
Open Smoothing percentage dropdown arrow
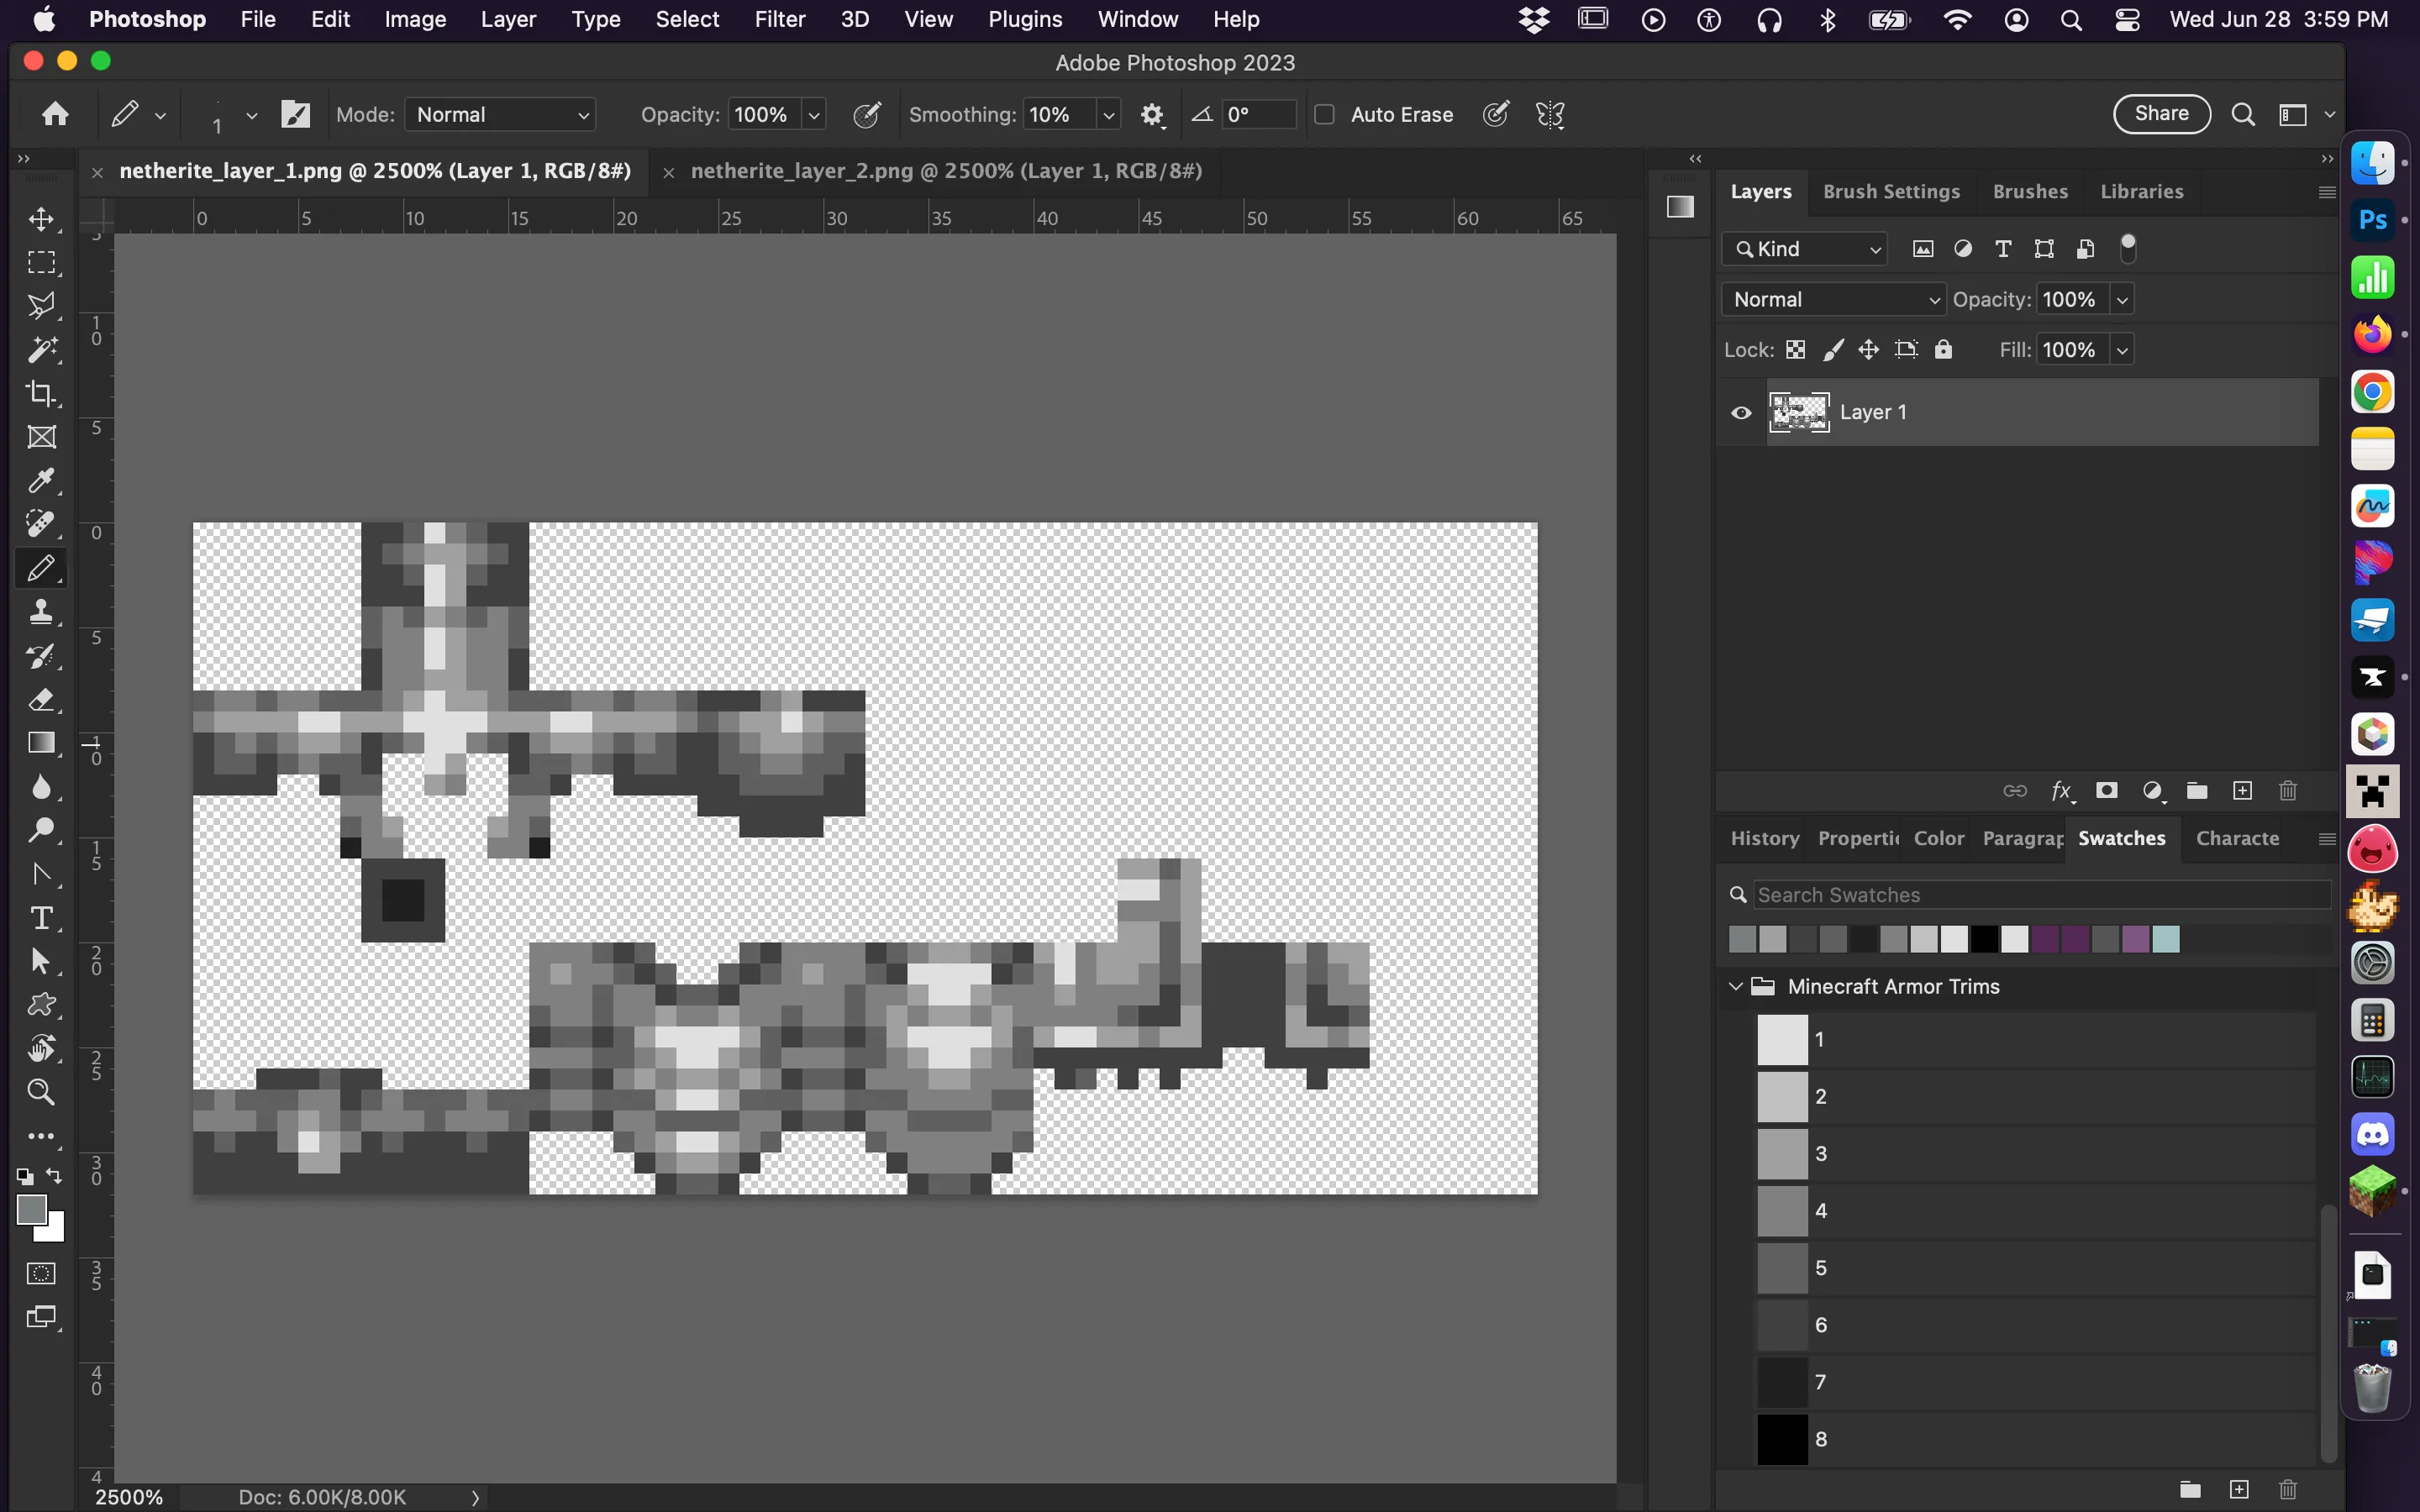pos(1108,115)
